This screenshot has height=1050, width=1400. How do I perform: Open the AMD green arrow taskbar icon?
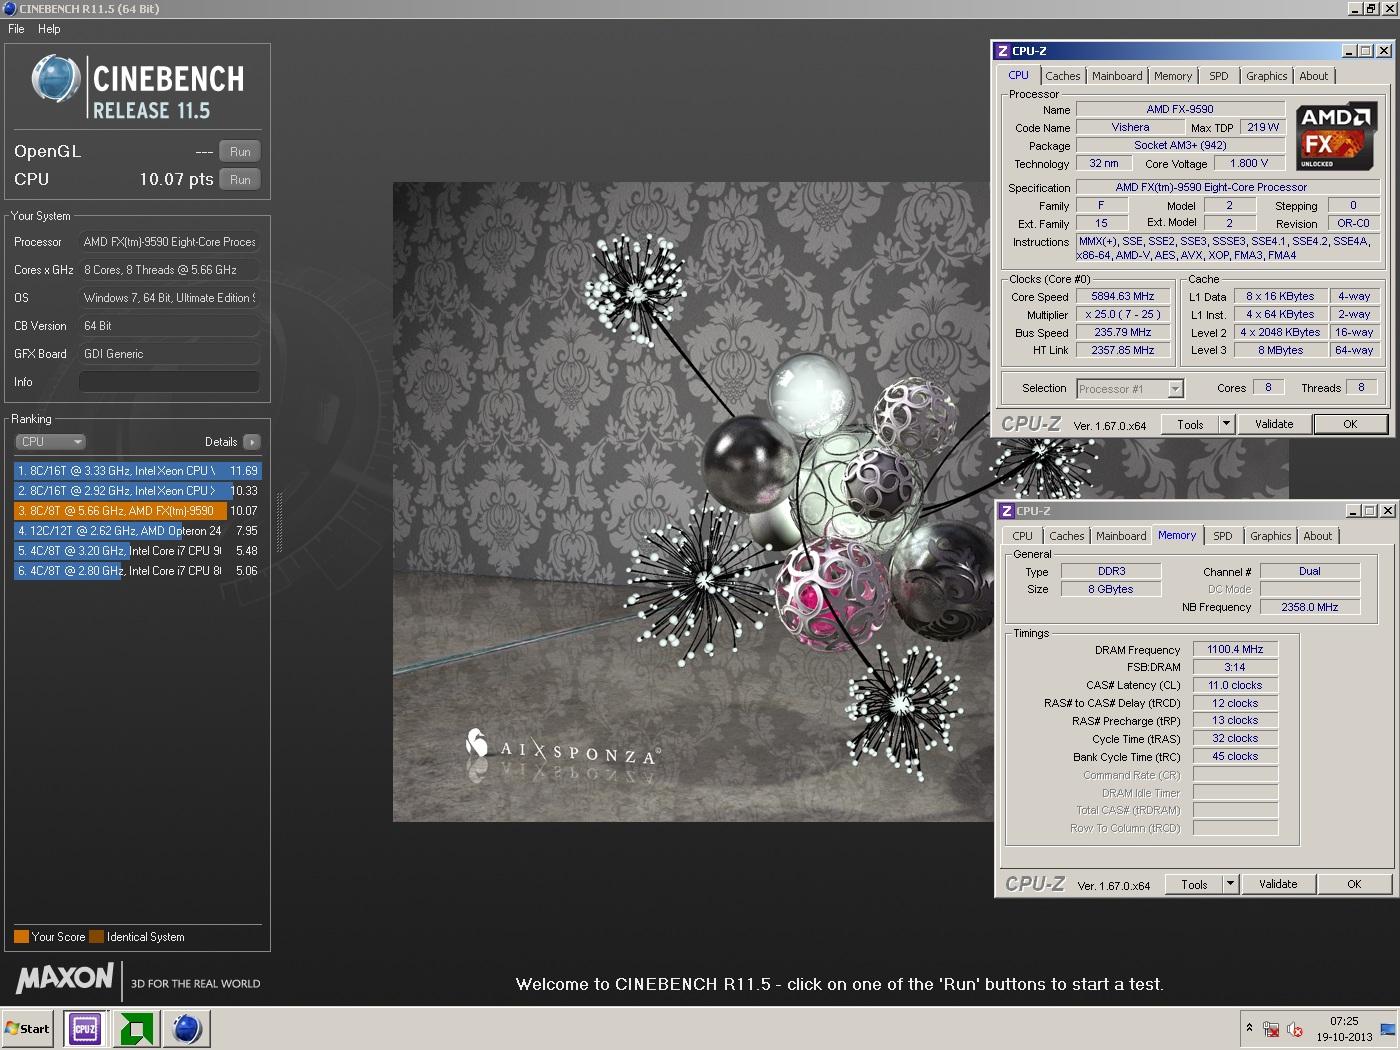[x=136, y=1028]
